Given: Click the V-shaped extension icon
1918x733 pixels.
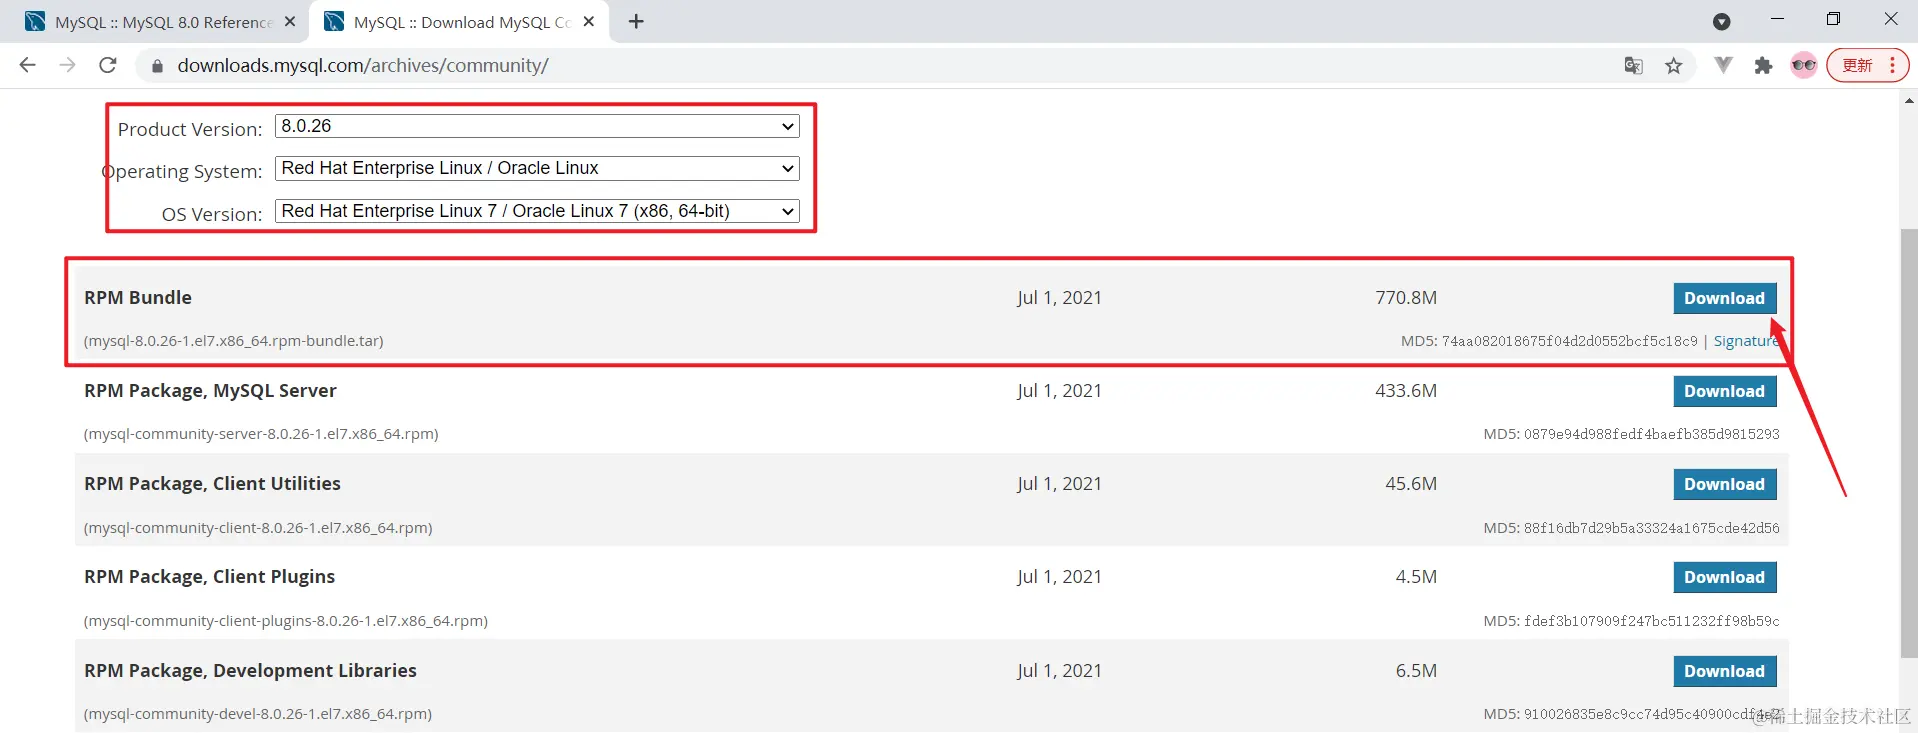Looking at the screenshot, I should [1723, 65].
